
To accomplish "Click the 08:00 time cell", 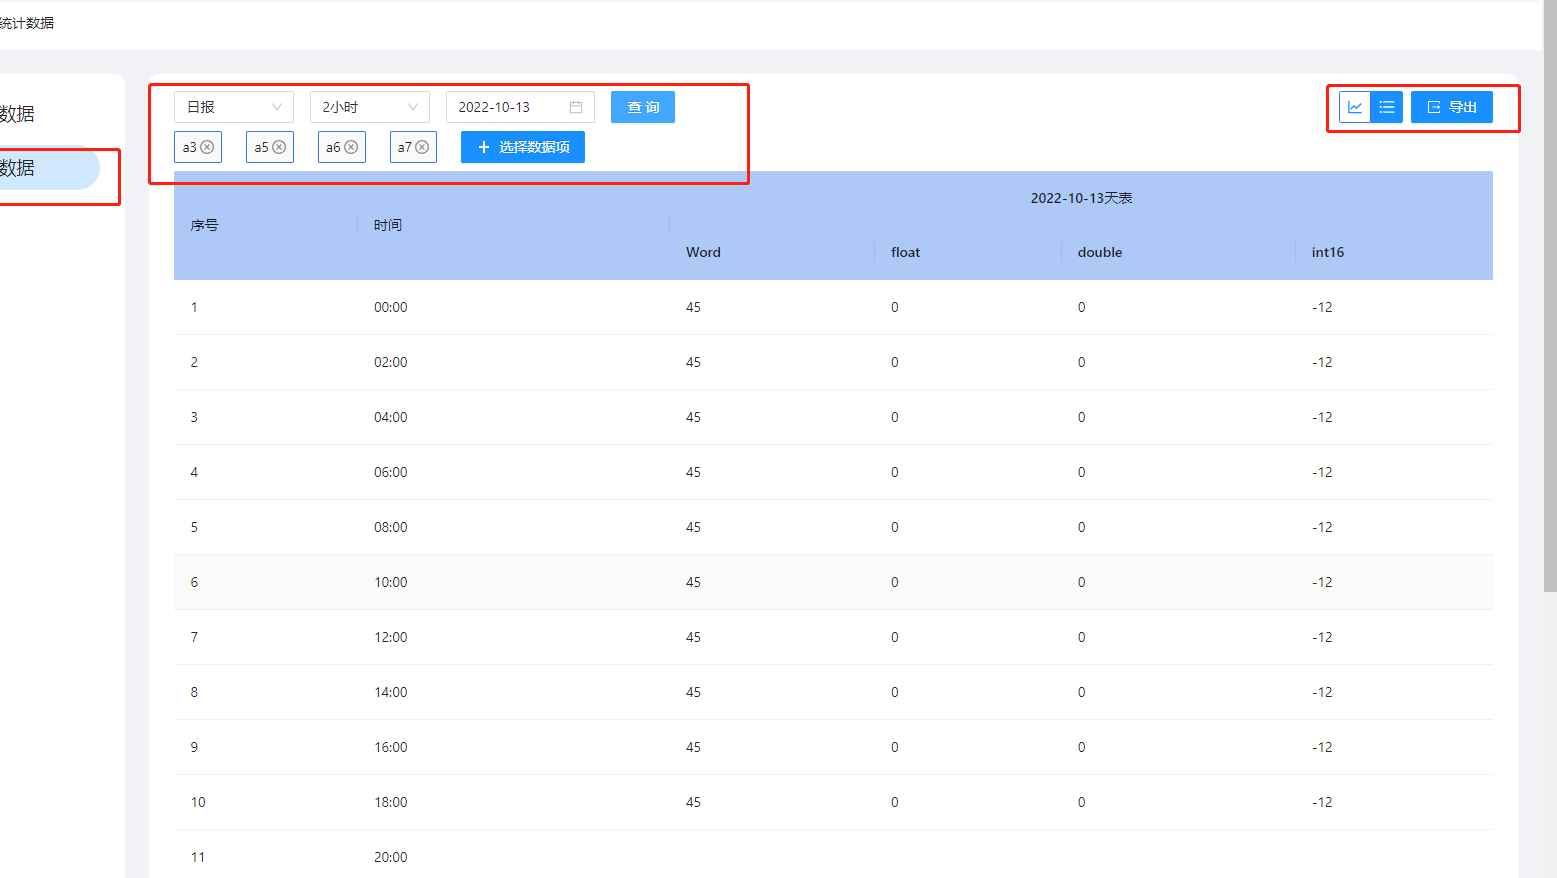I will [x=391, y=527].
